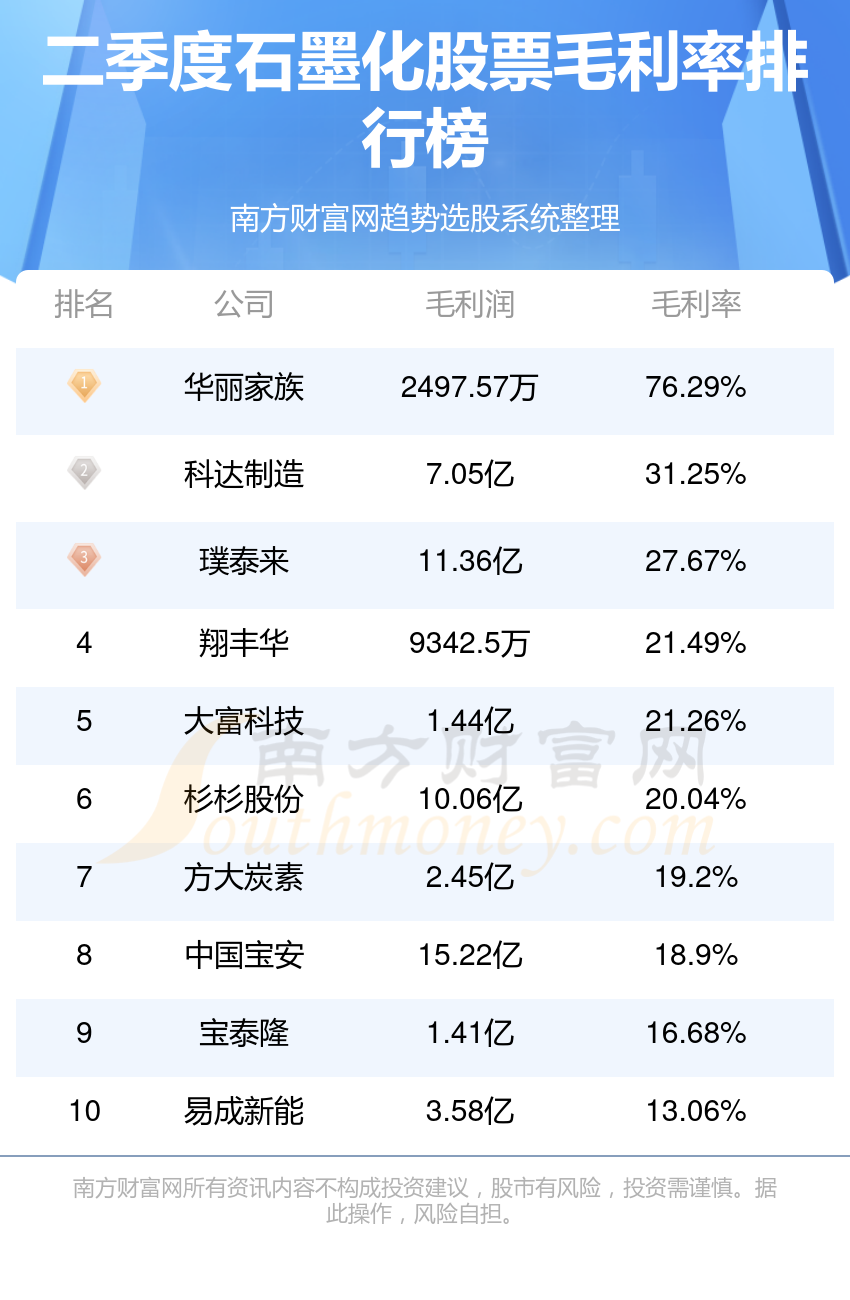The width and height of the screenshot is (850, 1300).
Task: Click the 大富科技 company name
Action: 243,721
